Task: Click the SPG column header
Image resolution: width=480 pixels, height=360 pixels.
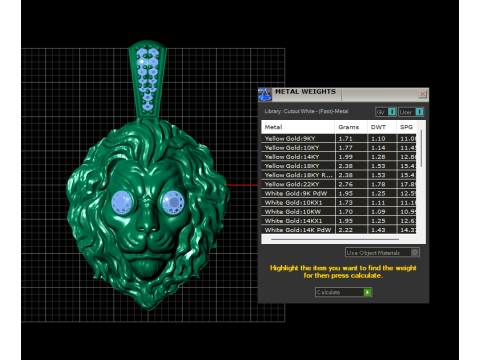Action: tap(407, 127)
